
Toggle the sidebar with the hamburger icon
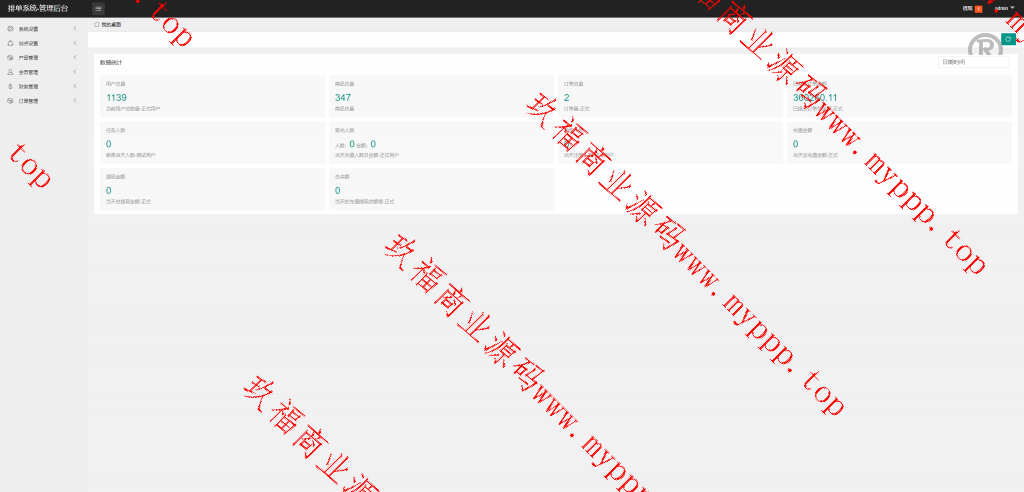98,8
